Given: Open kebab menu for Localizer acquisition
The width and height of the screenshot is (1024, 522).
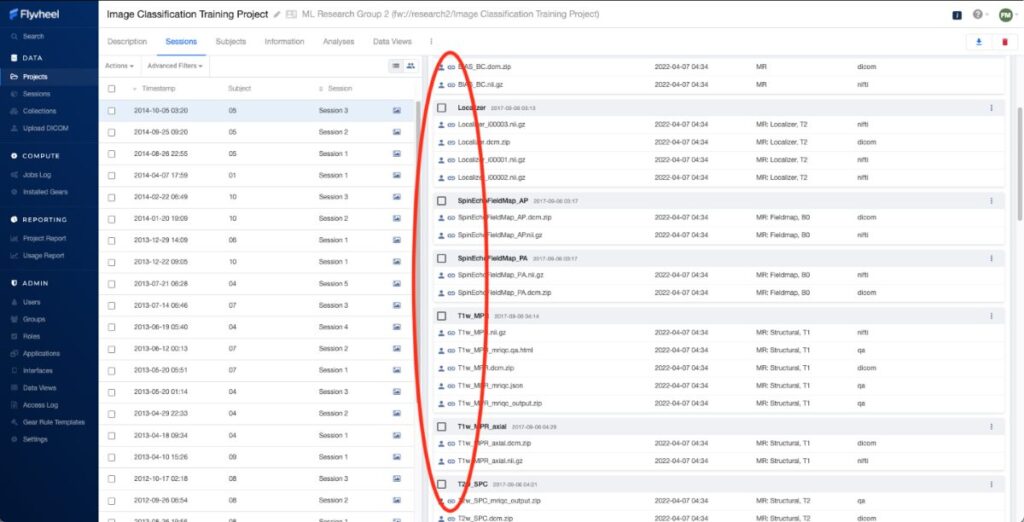Looking at the screenshot, I should [x=991, y=107].
